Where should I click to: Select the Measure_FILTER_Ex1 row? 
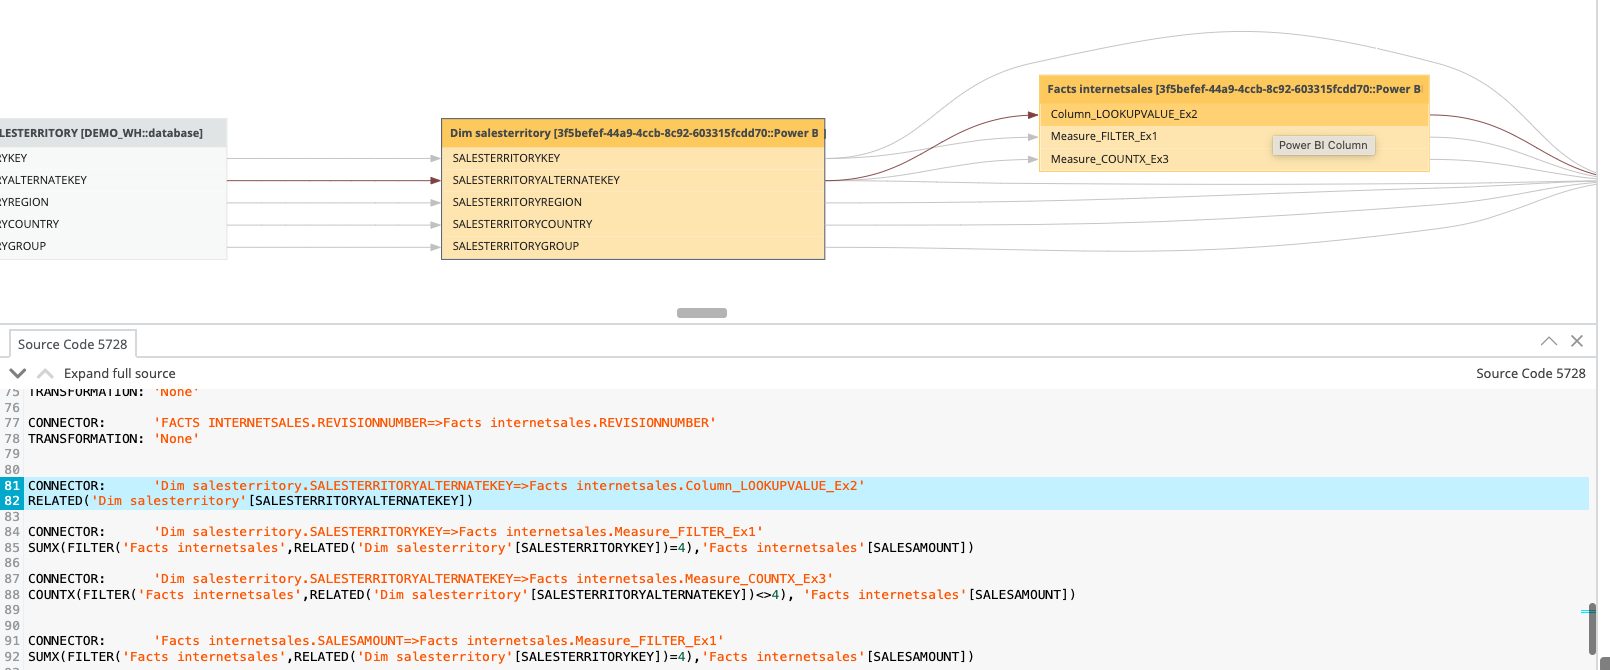(x=1103, y=136)
